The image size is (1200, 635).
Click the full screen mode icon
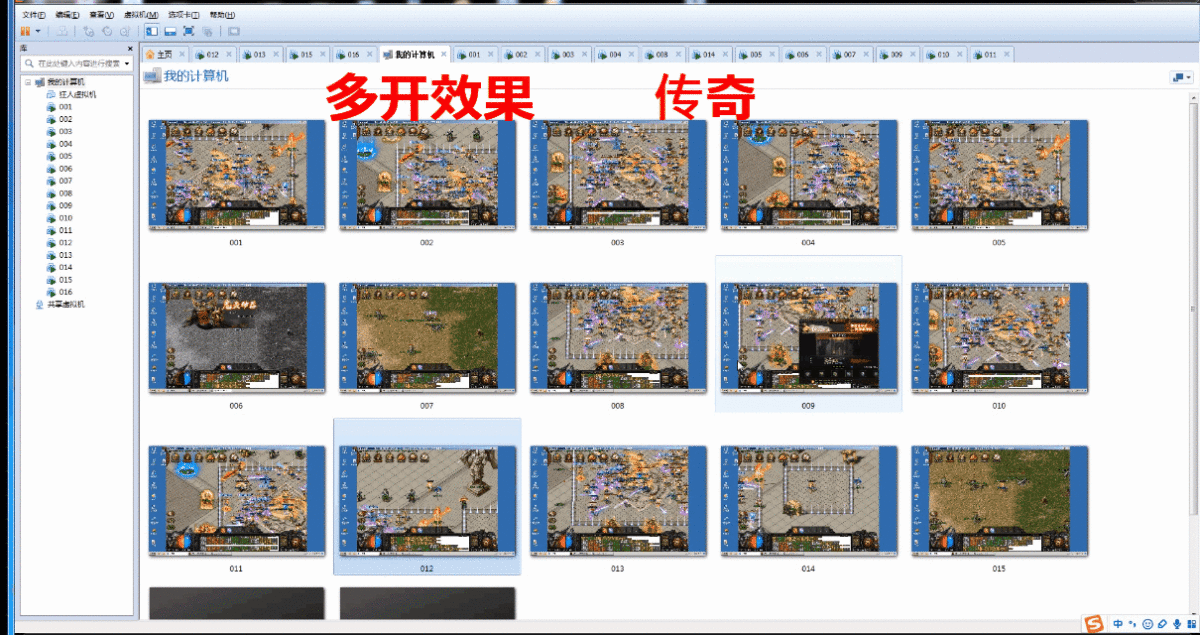[x=188, y=32]
